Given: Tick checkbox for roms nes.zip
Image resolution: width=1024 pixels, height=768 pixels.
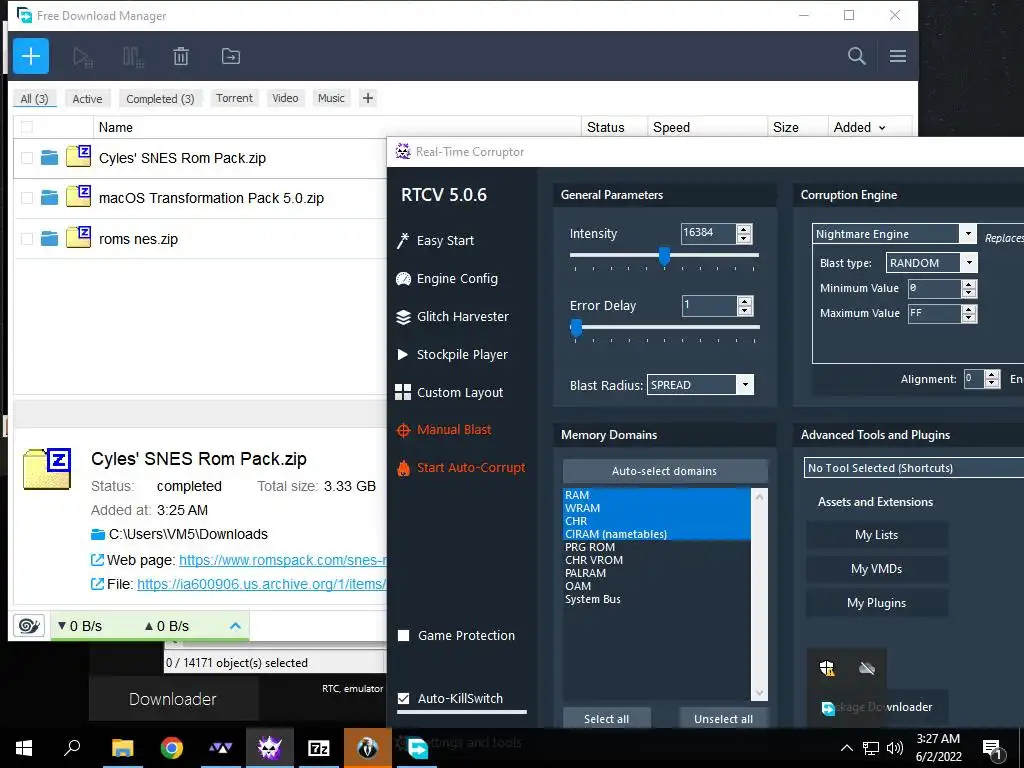Looking at the screenshot, I should tap(27, 238).
